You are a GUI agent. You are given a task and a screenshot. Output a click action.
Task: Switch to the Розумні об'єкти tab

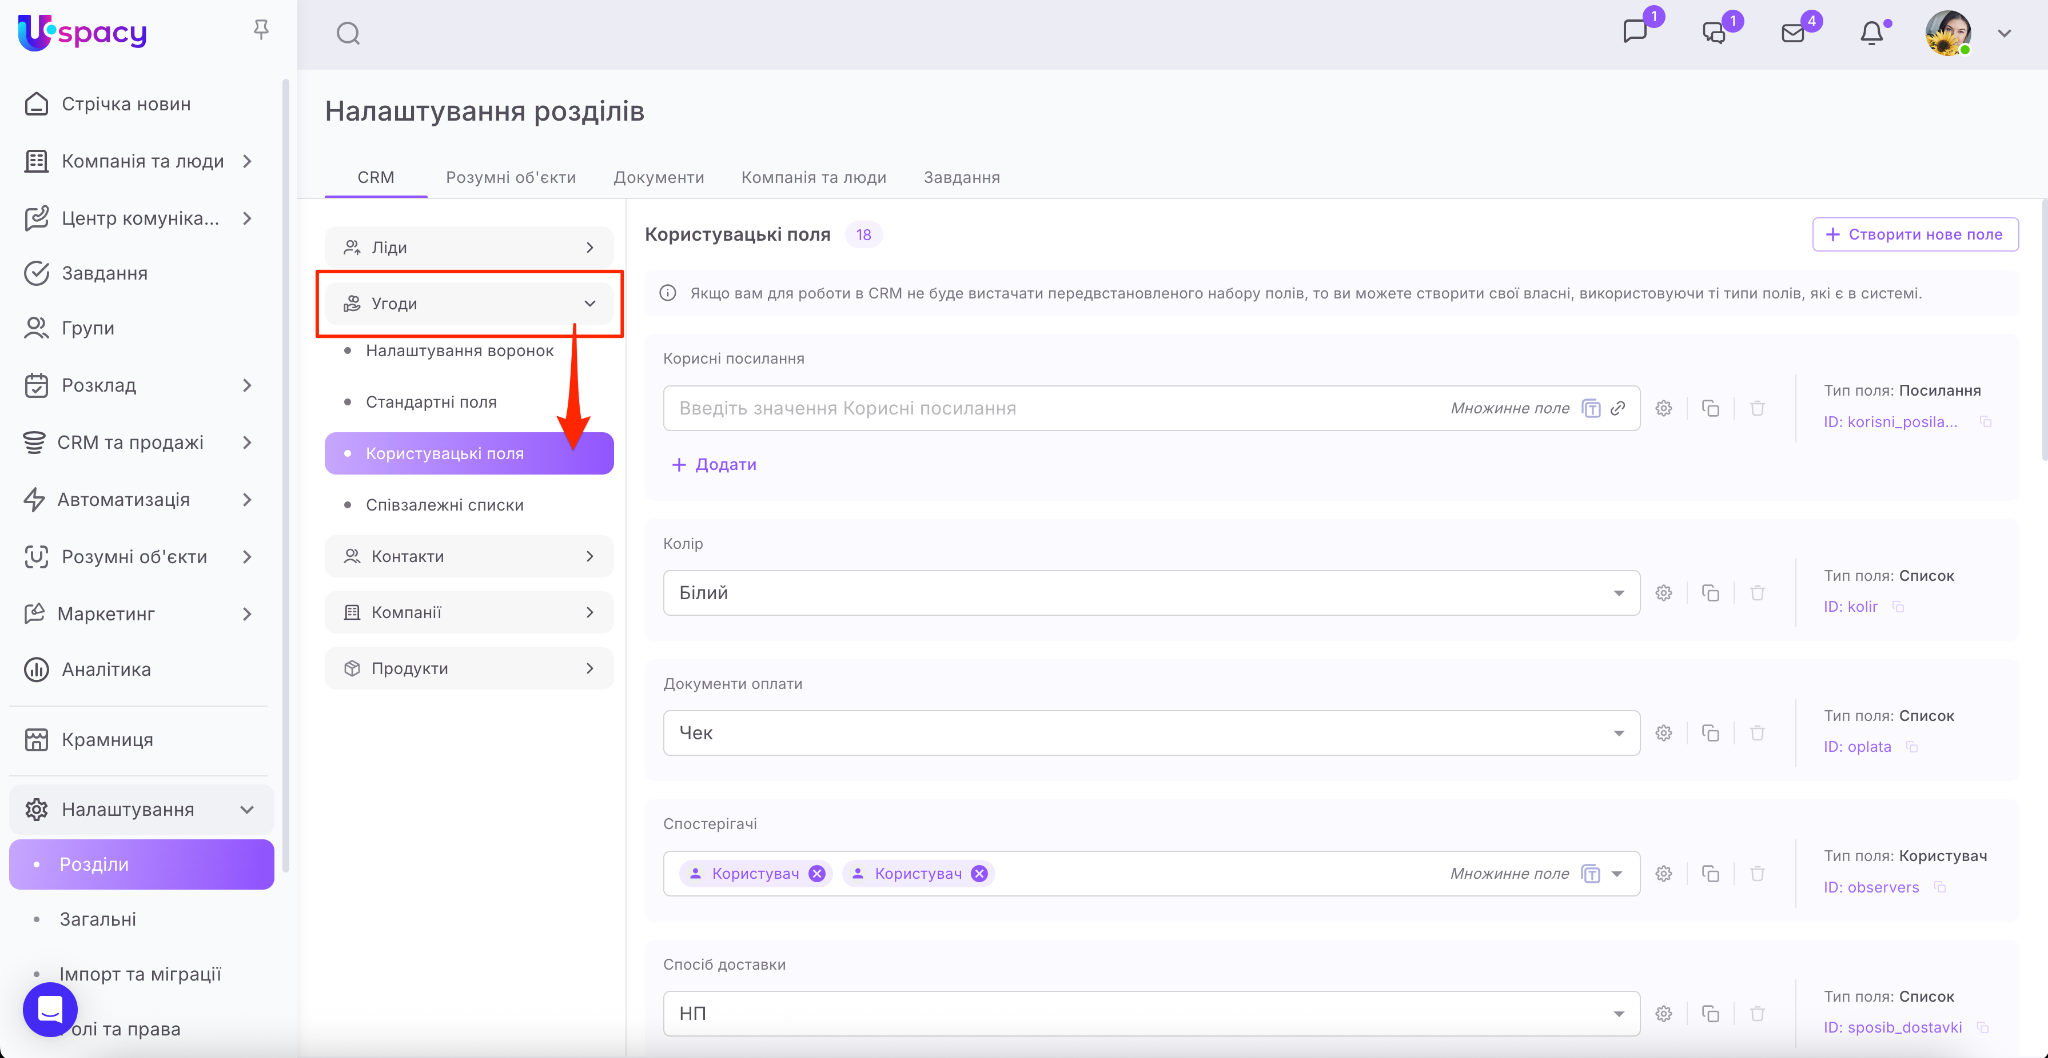(510, 177)
